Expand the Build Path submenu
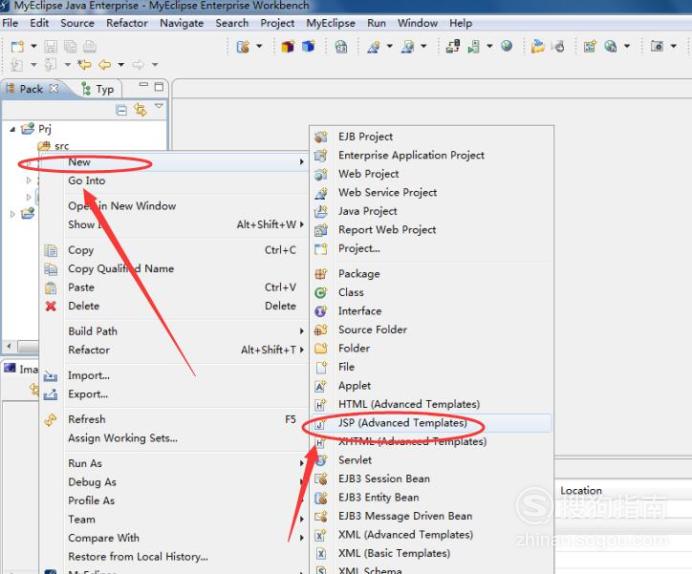Screen dimensions: 692x574 click(174, 331)
